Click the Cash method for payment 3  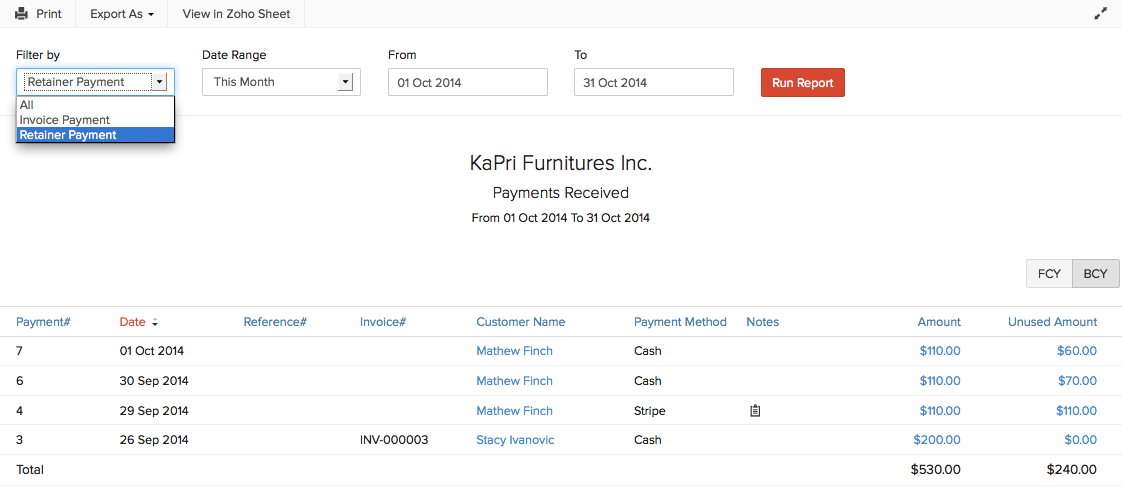648,440
